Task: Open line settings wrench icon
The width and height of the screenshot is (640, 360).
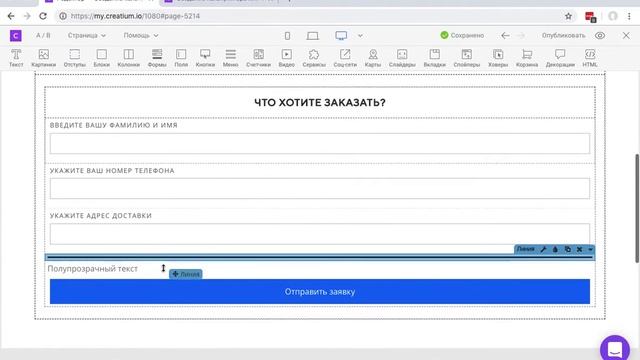Action: 543,249
